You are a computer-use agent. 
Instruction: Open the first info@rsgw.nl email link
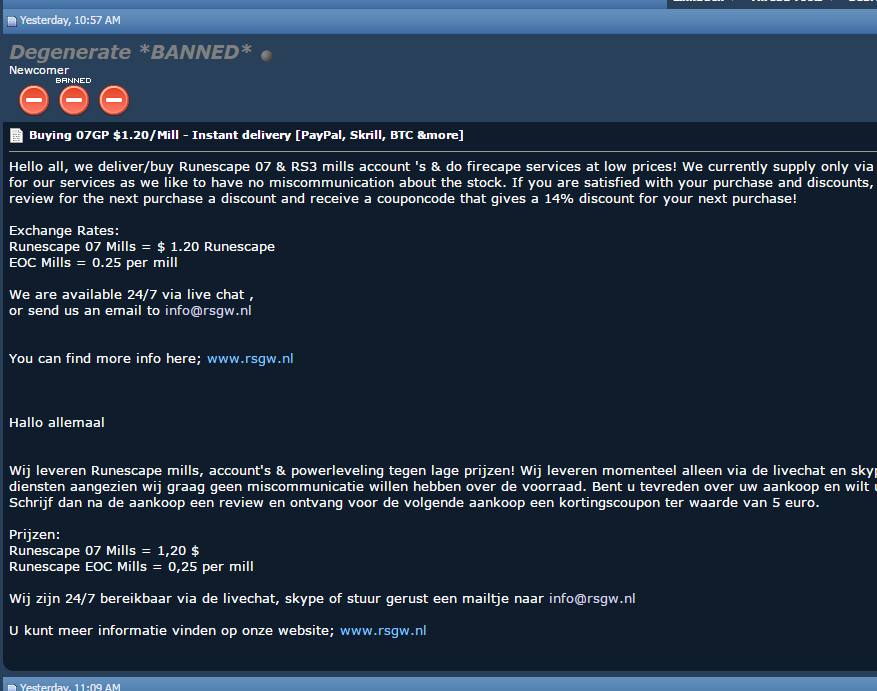208,311
